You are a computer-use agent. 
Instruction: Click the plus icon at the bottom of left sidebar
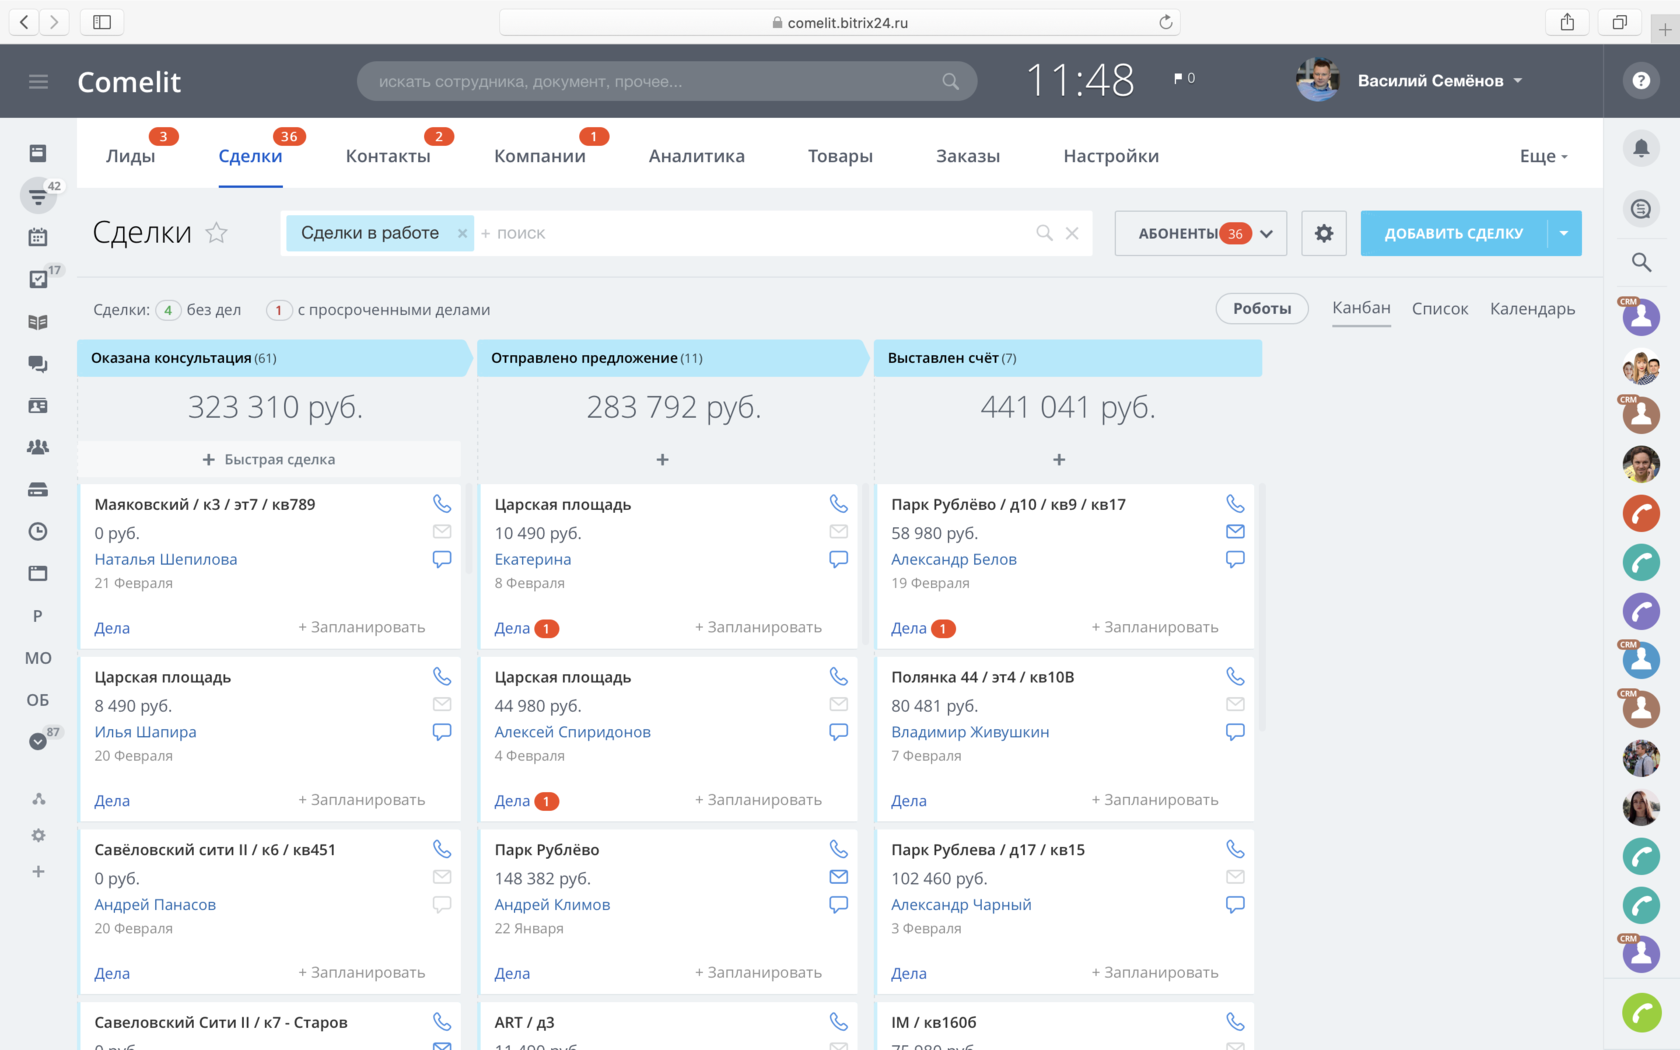pyautogui.click(x=38, y=872)
